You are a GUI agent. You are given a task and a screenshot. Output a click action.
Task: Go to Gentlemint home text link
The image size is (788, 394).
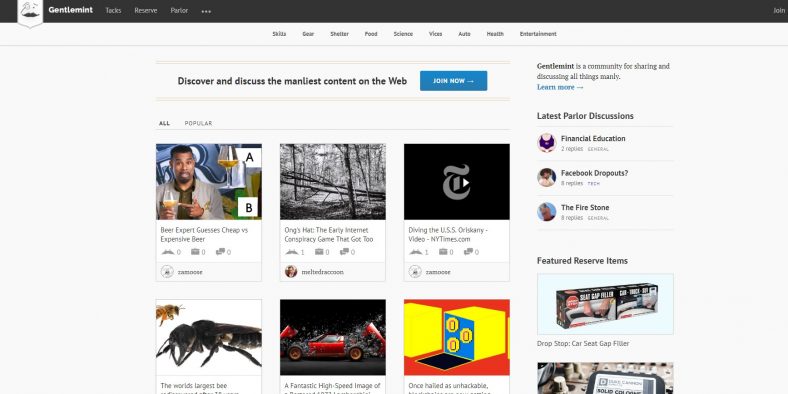click(x=70, y=10)
